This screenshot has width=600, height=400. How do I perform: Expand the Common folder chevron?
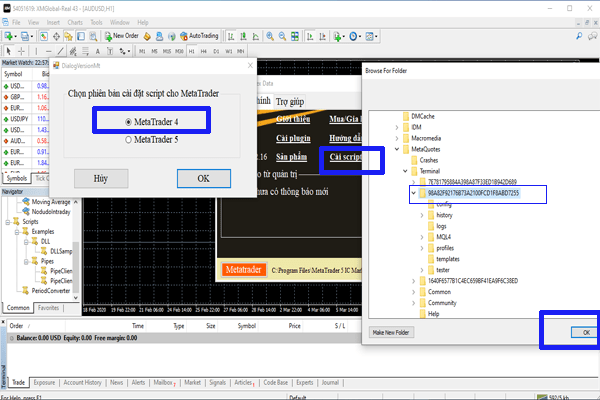click(414, 292)
